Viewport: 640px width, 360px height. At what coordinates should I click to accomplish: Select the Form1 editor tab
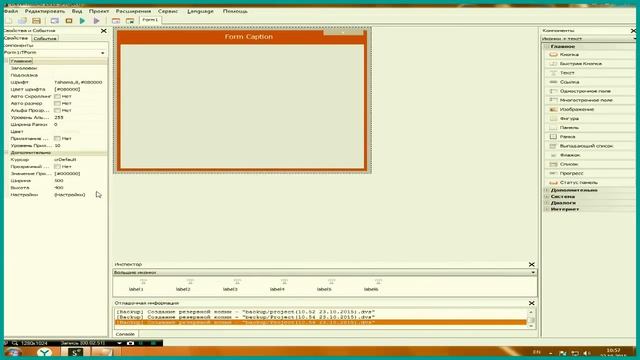[x=150, y=20]
